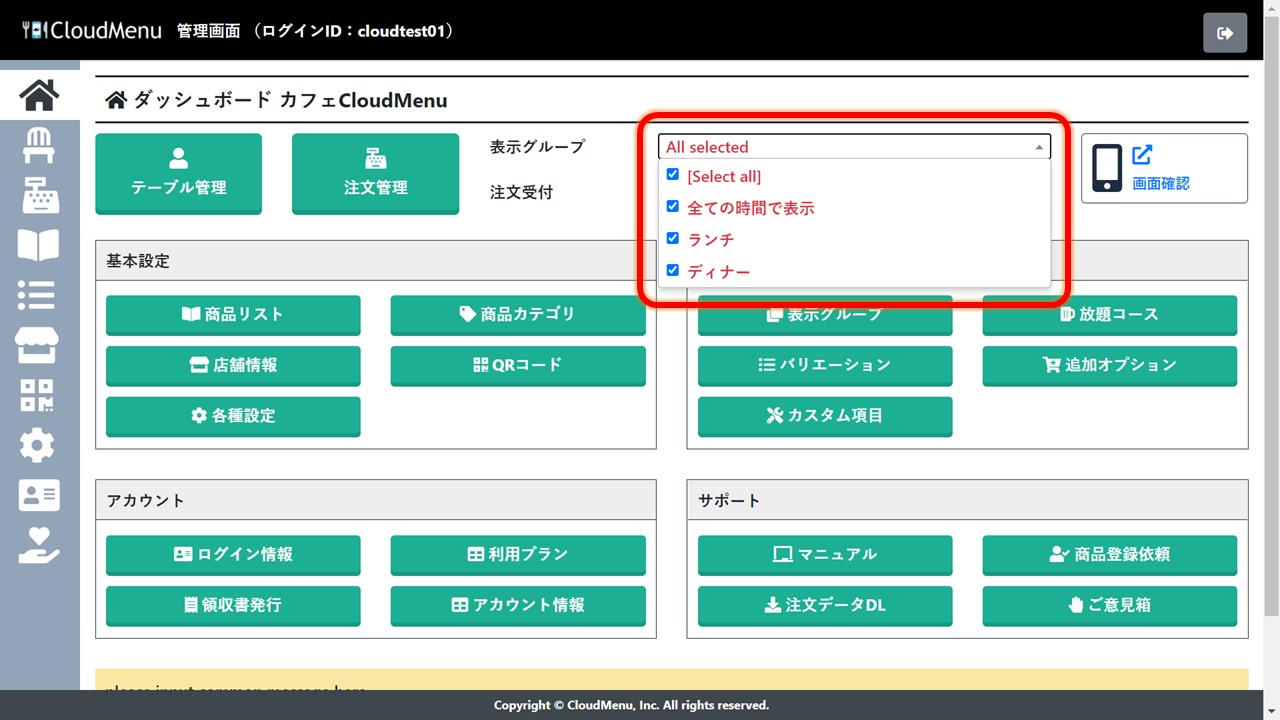Click the CloudMenu logo in the header

click(92, 30)
